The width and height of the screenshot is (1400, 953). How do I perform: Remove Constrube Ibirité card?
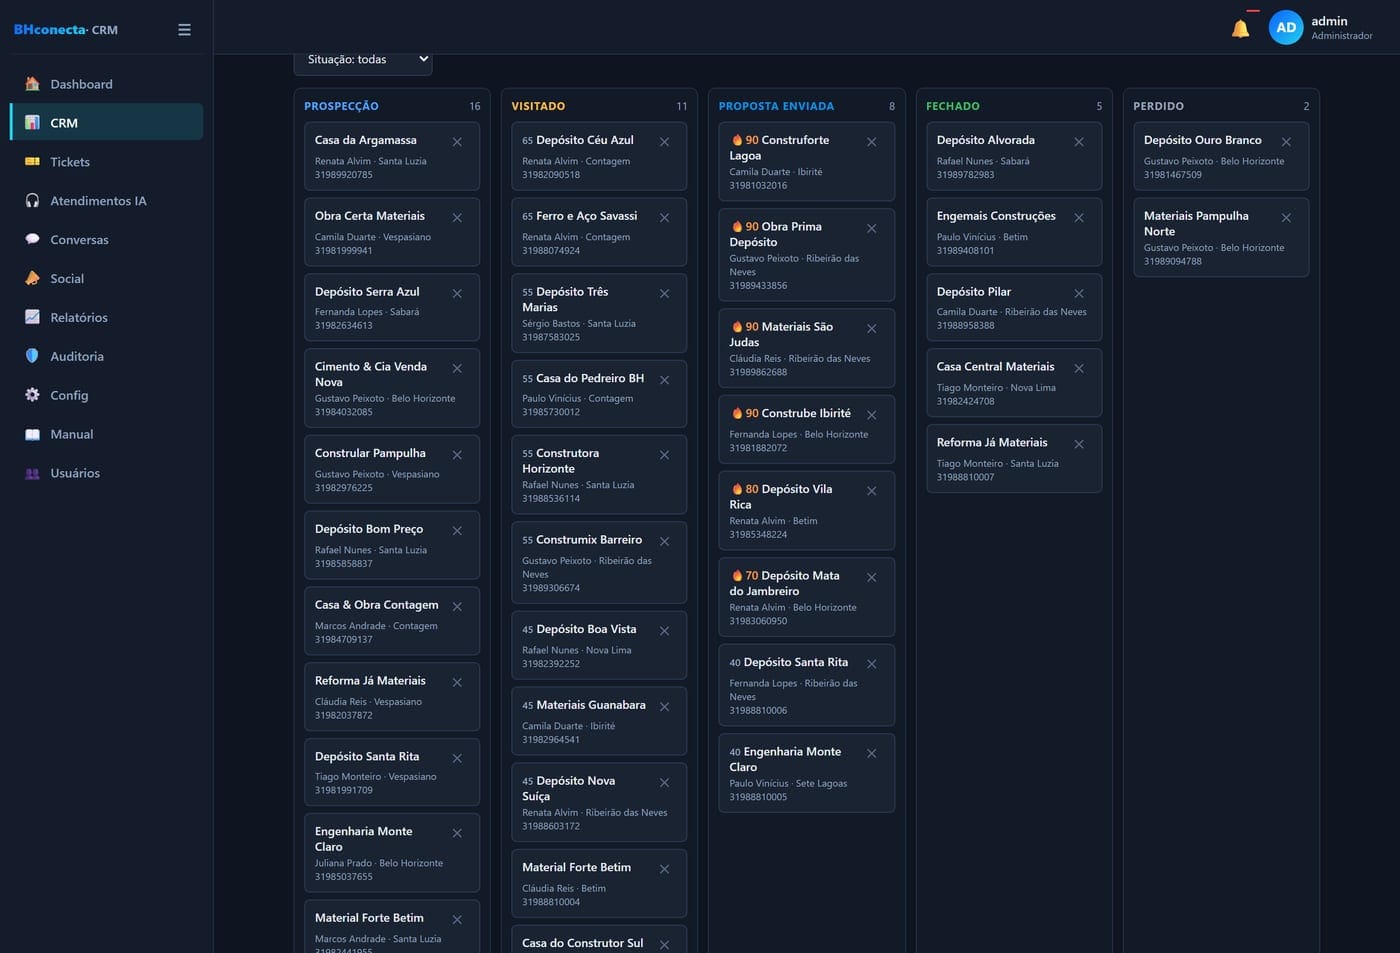click(x=871, y=415)
